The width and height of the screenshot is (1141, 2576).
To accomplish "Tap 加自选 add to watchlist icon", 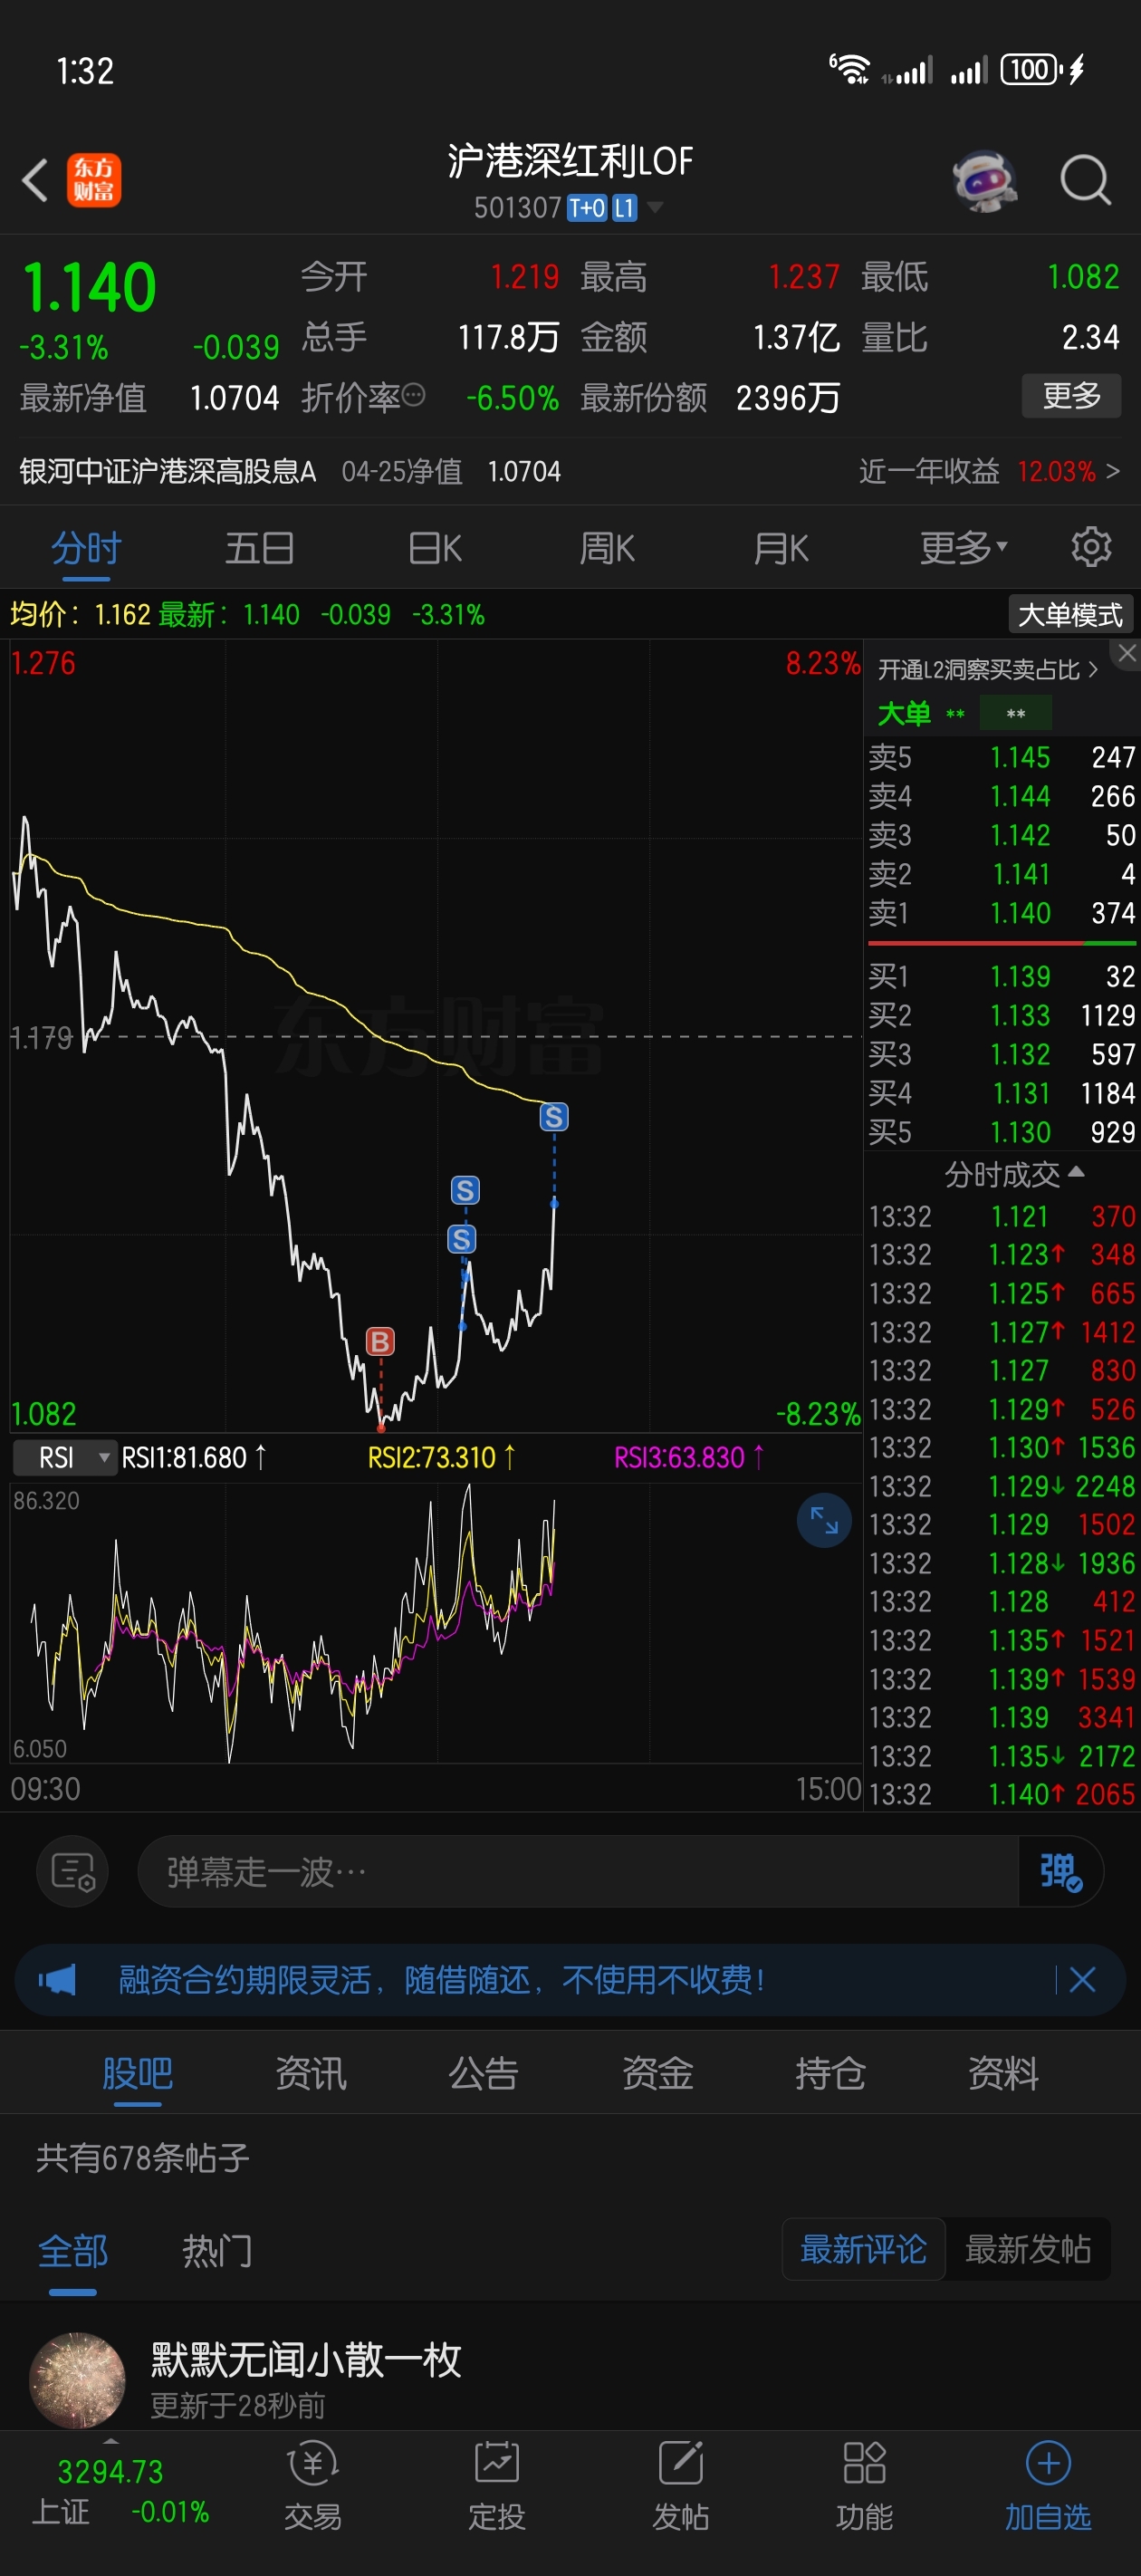I will [x=1048, y=2486].
